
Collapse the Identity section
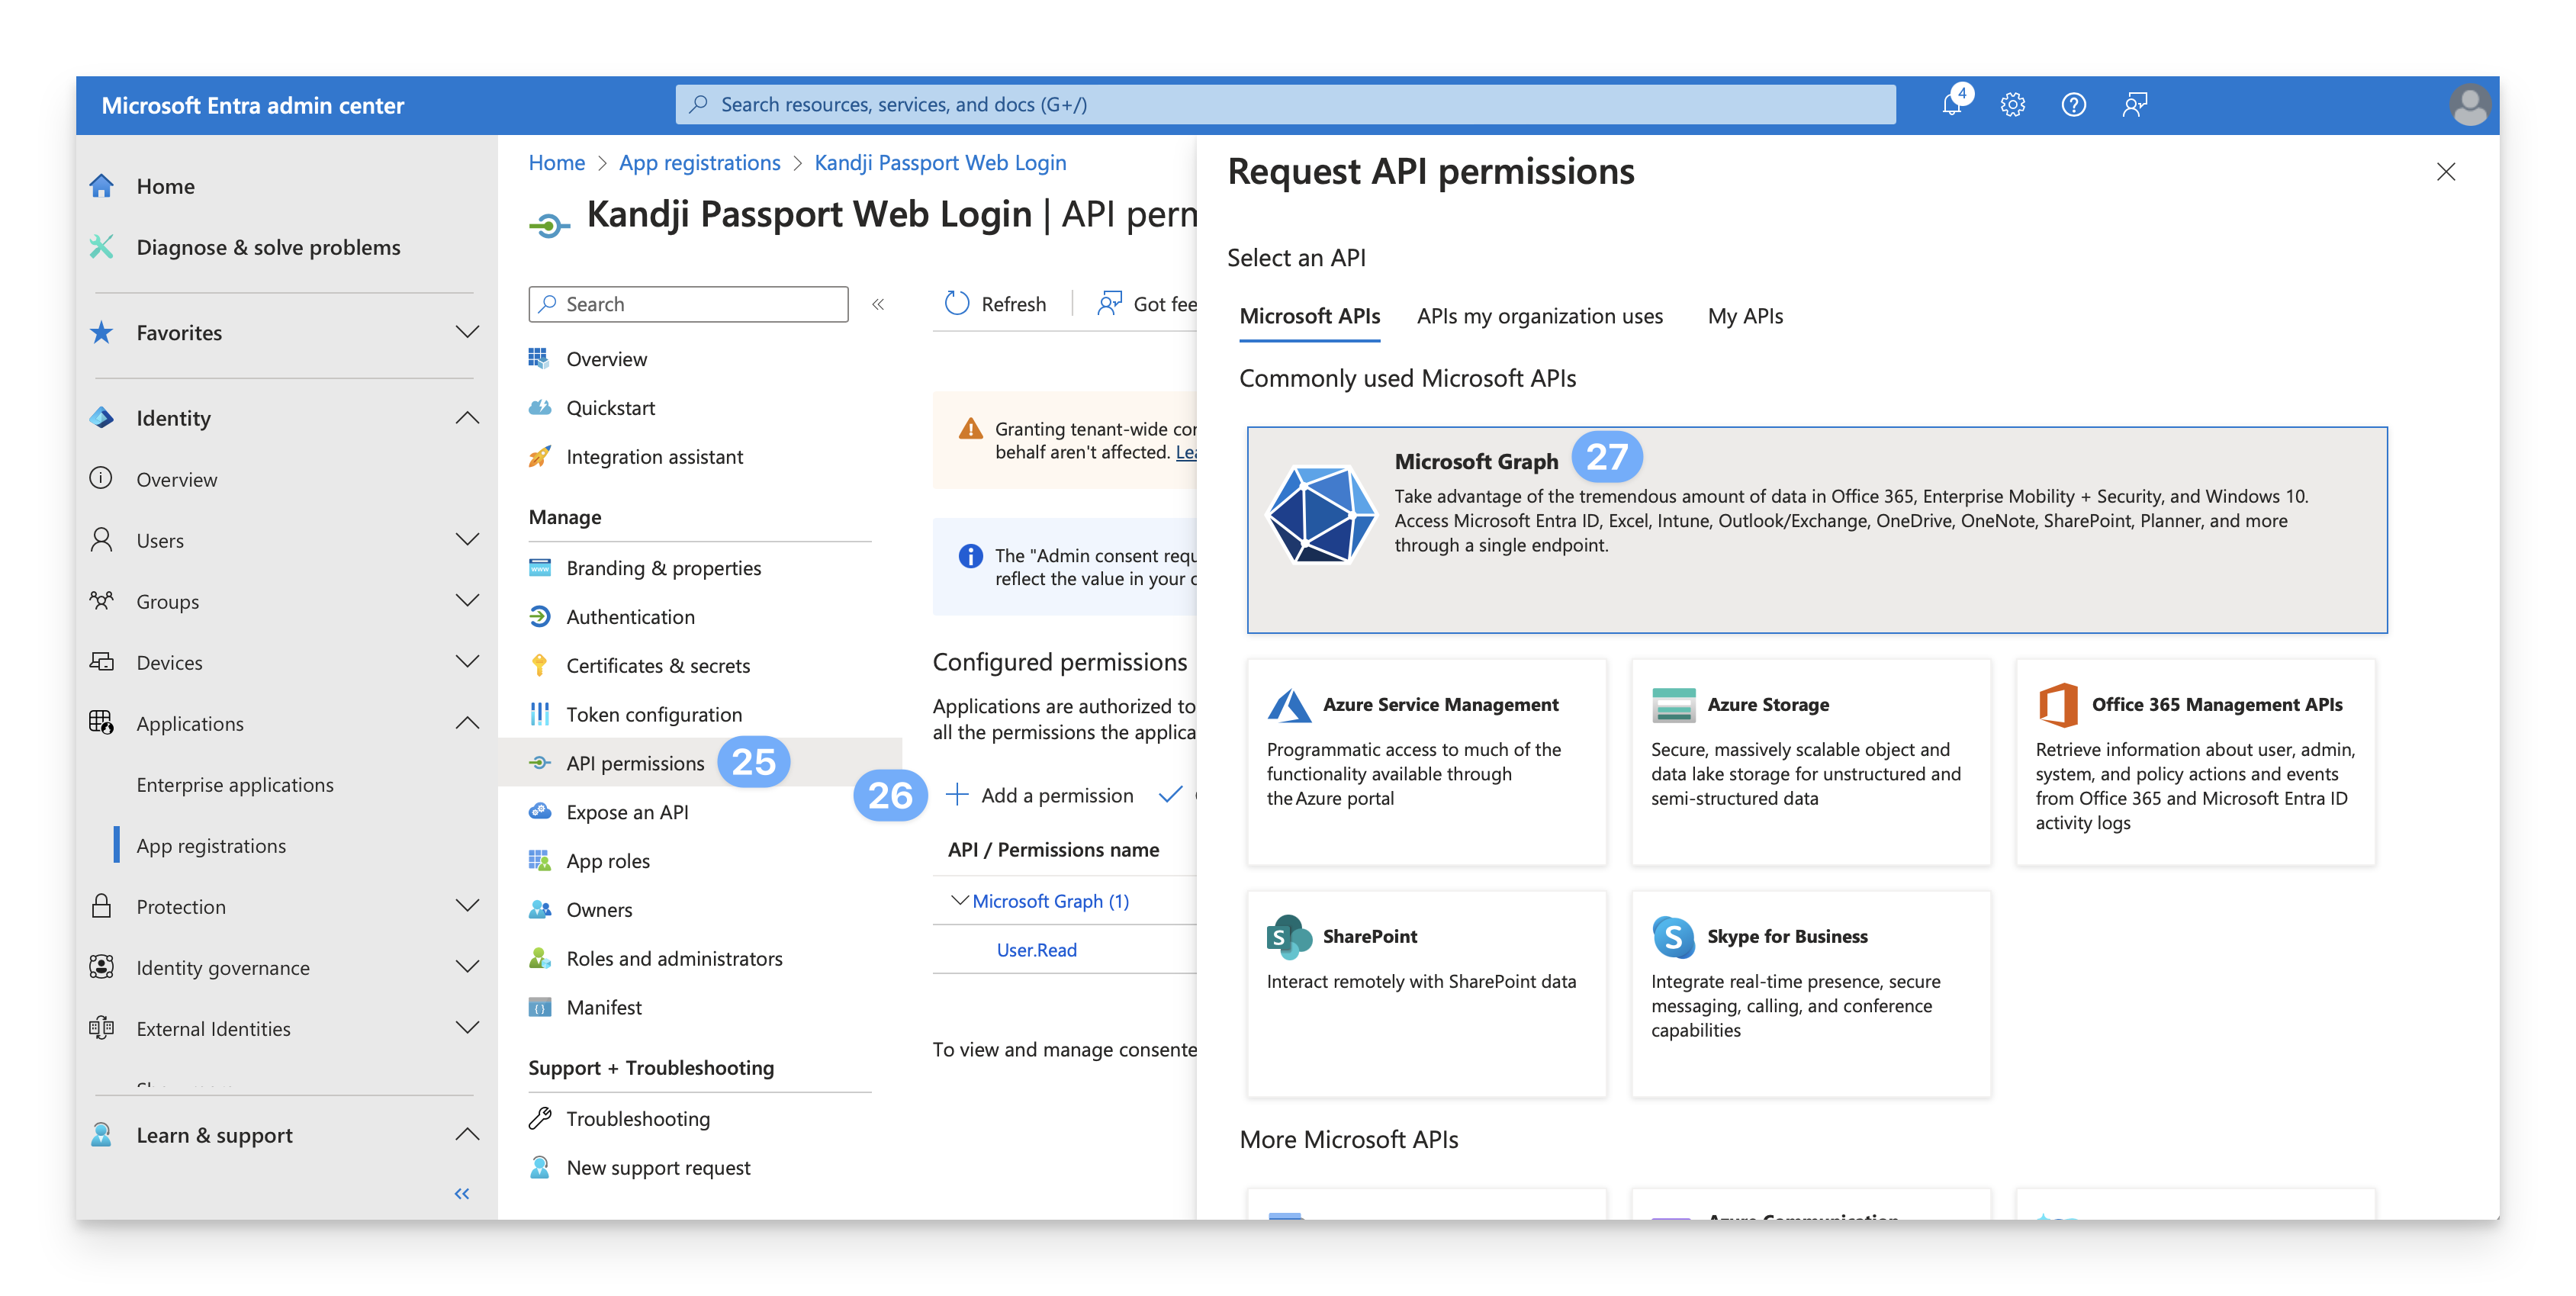point(467,418)
